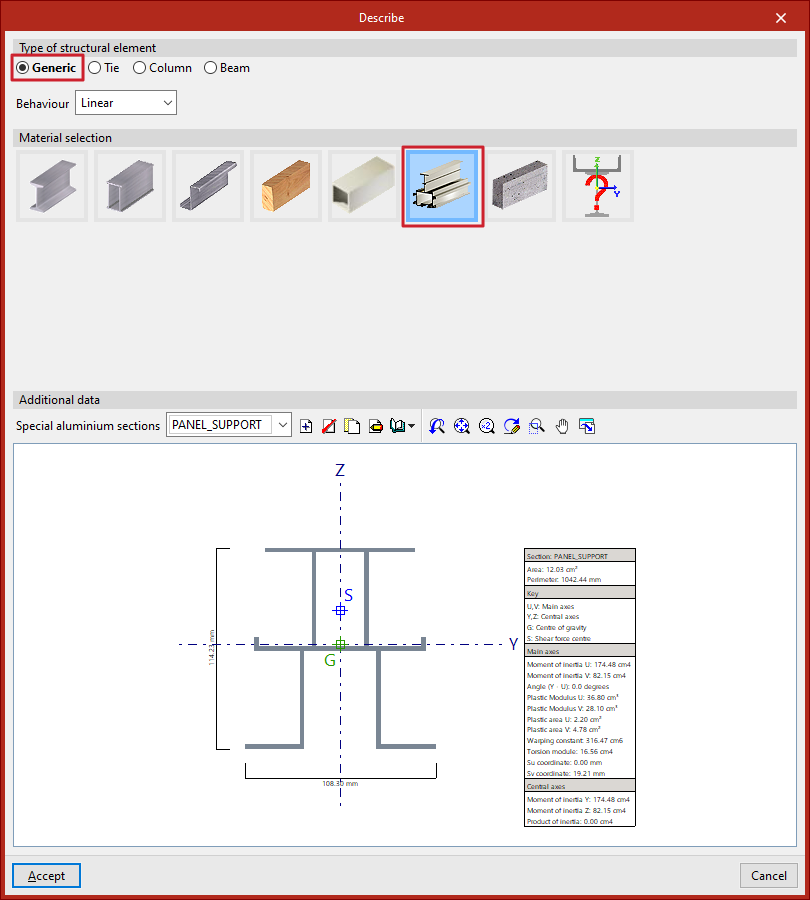810x900 pixels.
Task: Select extruded aluminium hollow section material
Action: pyautogui.click(x=364, y=186)
